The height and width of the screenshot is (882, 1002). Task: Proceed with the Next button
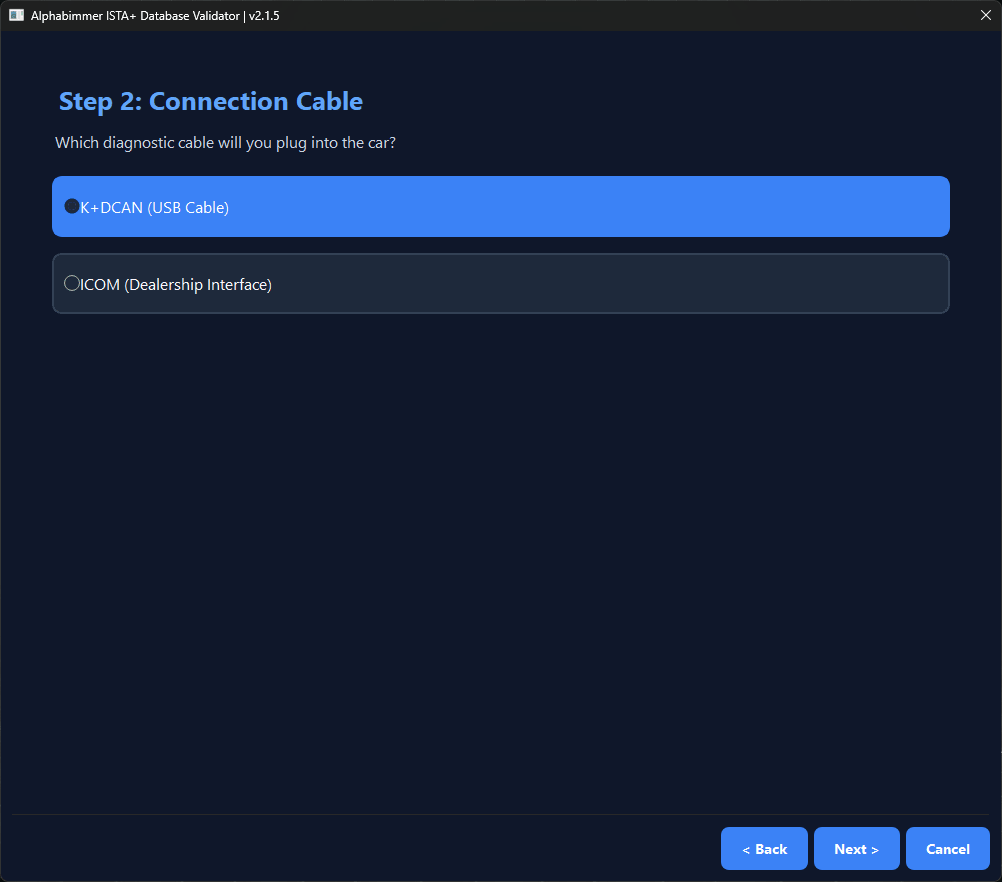pos(856,849)
